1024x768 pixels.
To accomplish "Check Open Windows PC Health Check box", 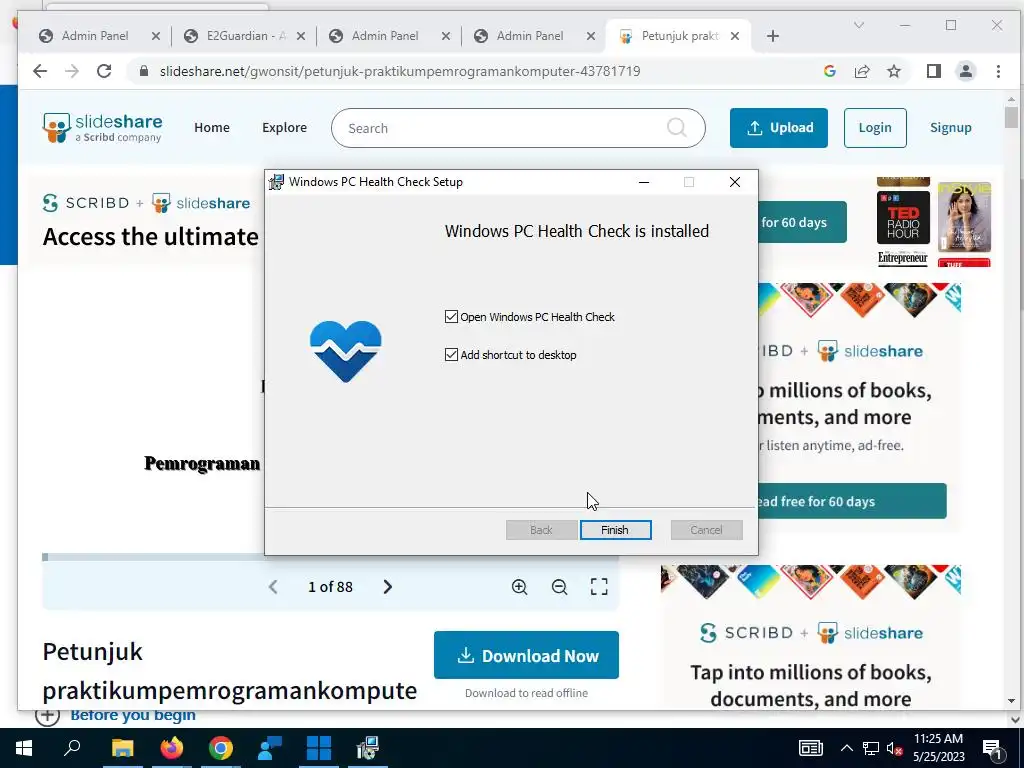I will pos(451,317).
